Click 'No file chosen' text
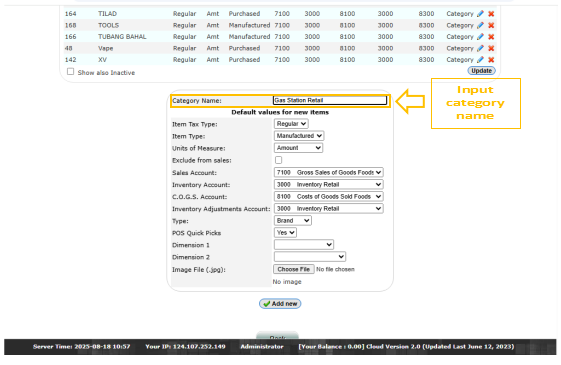 [335, 269]
